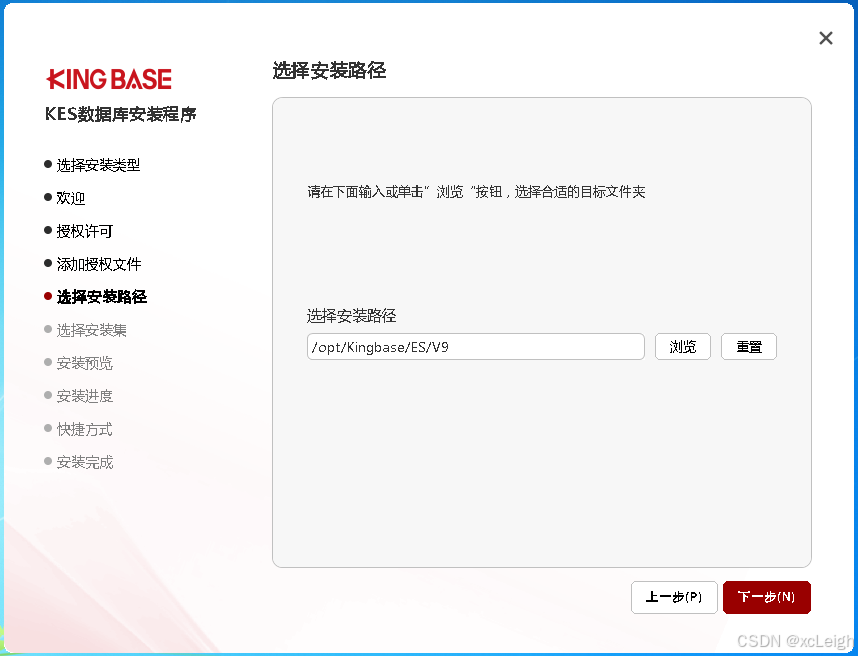Select the 选择安装类型 installer step
Image resolution: width=858 pixels, height=656 pixels.
100,165
